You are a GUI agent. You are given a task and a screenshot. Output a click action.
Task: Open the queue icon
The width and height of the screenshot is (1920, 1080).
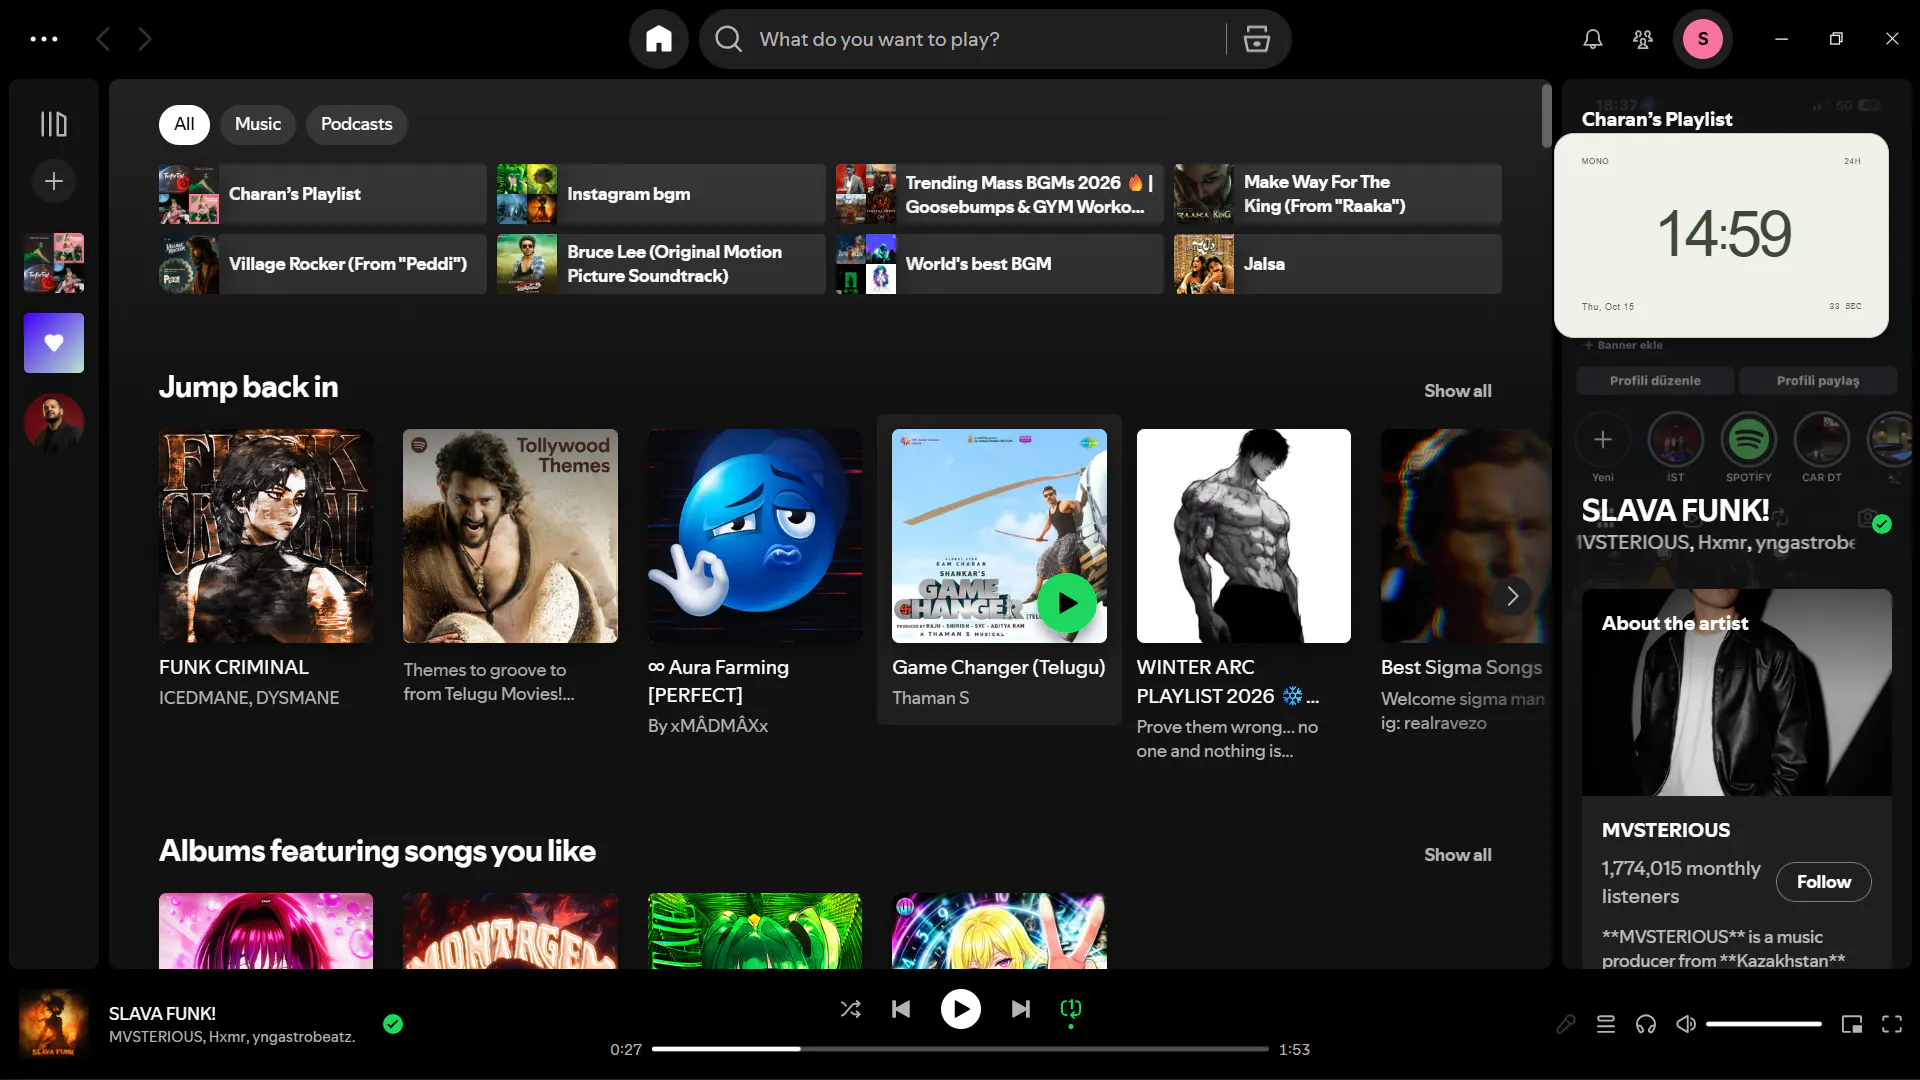click(x=1606, y=1024)
